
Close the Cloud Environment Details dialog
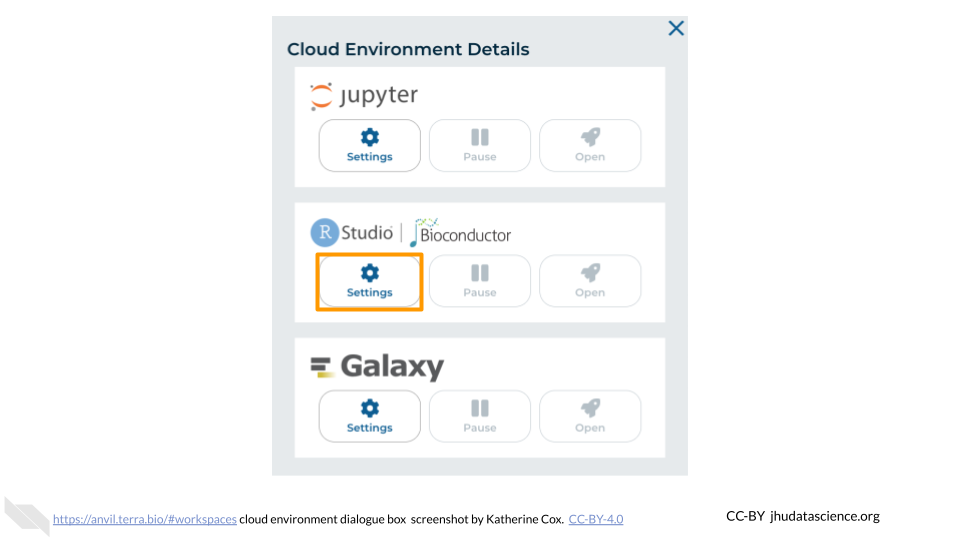pyautogui.click(x=676, y=28)
